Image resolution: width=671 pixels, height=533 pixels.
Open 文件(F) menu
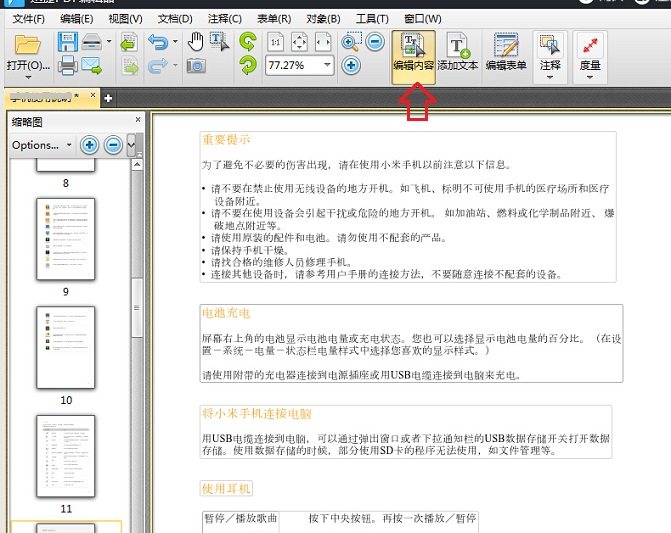tap(29, 19)
